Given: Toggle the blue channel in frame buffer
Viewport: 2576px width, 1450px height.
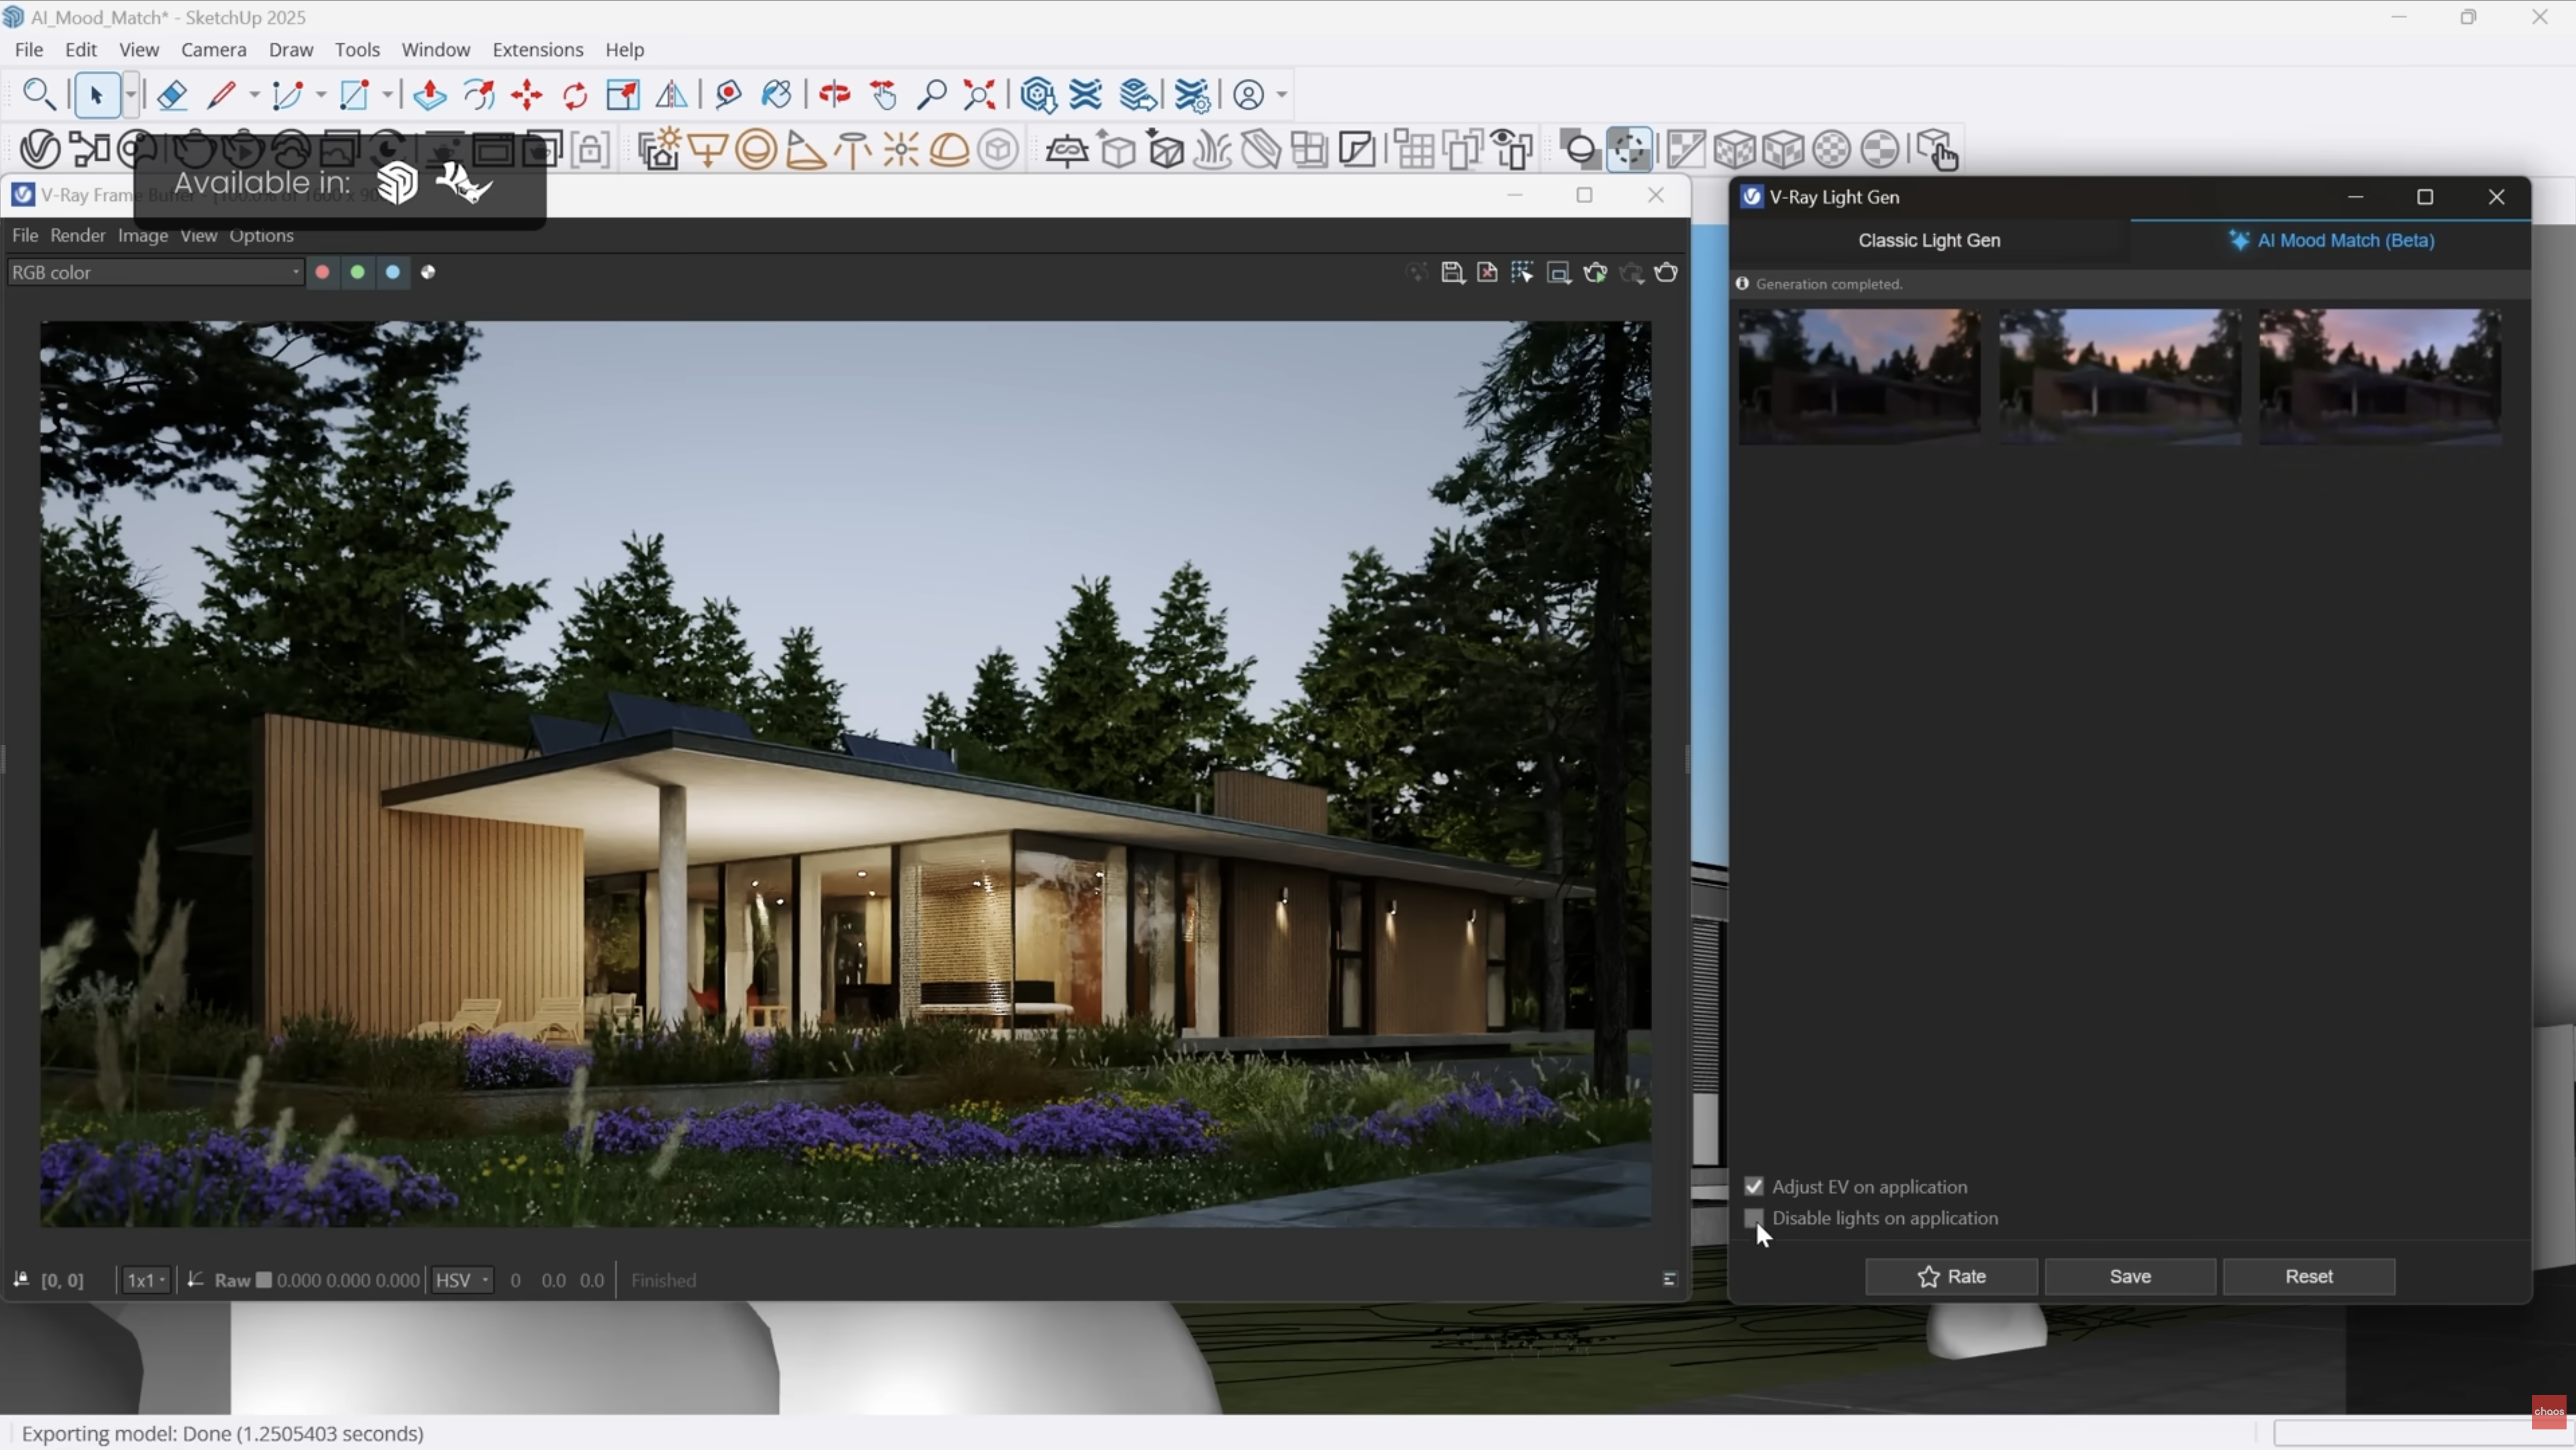Looking at the screenshot, I should (393, 272).
